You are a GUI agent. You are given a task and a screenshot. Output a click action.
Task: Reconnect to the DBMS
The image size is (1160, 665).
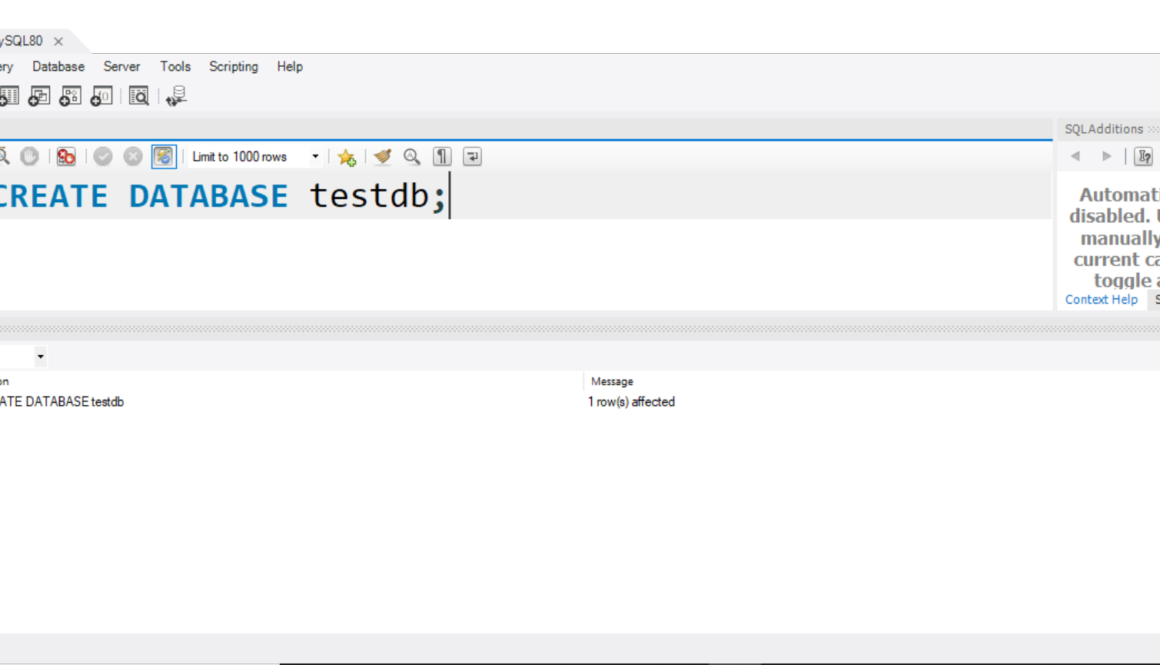[177, 96]
